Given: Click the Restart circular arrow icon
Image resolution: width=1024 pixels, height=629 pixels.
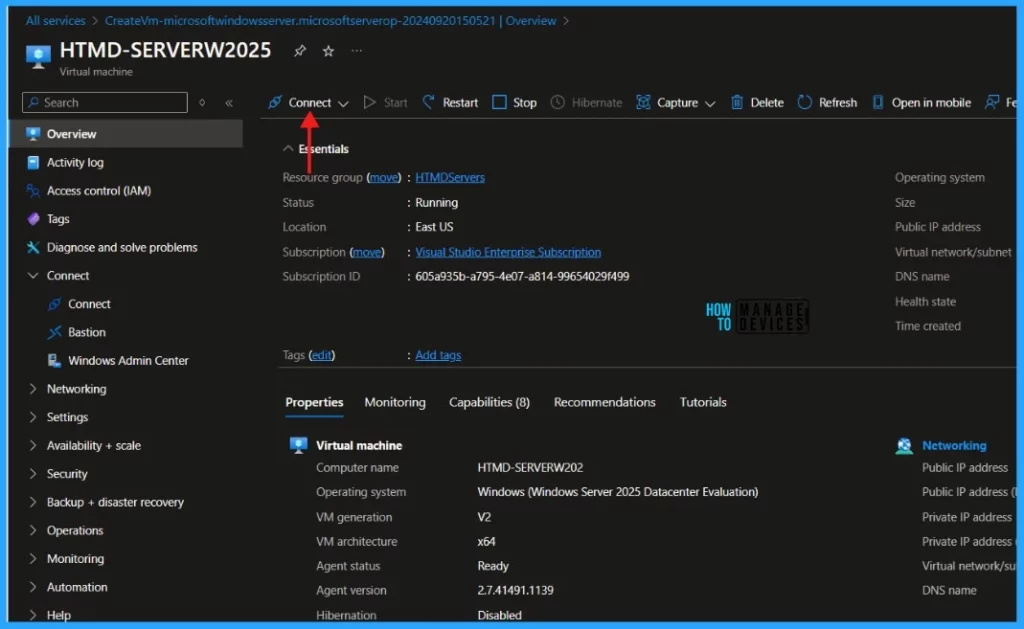Looking at the screenshot, I should click(x=428, y=102).
